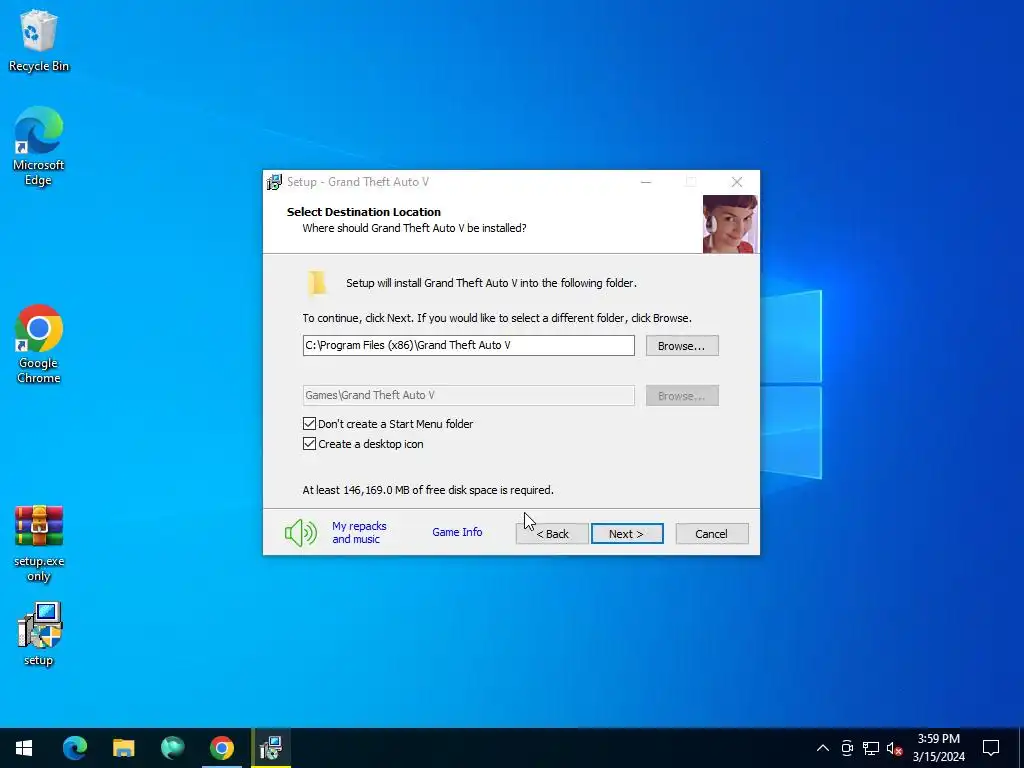Viewport: 1024px width, 768px height.
Task: Open the notification center icon
Action: pyautogui.click(x=991, y=748)
